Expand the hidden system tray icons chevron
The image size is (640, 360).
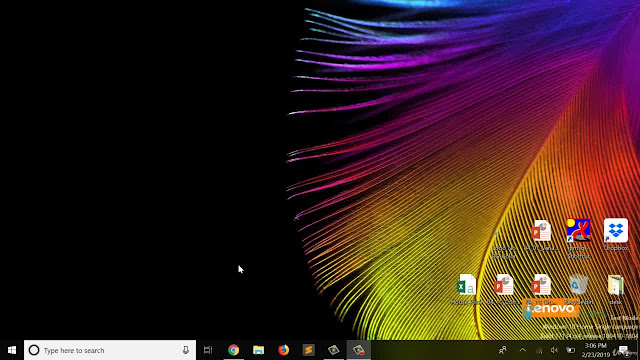pyautogui.click(x=522, y=350)
